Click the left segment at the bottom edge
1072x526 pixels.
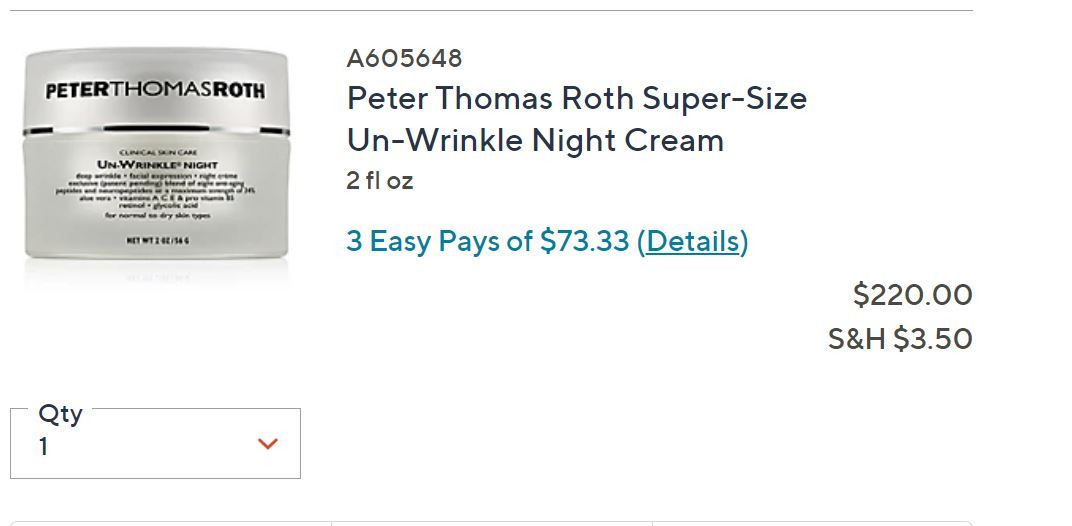point(170,523)
